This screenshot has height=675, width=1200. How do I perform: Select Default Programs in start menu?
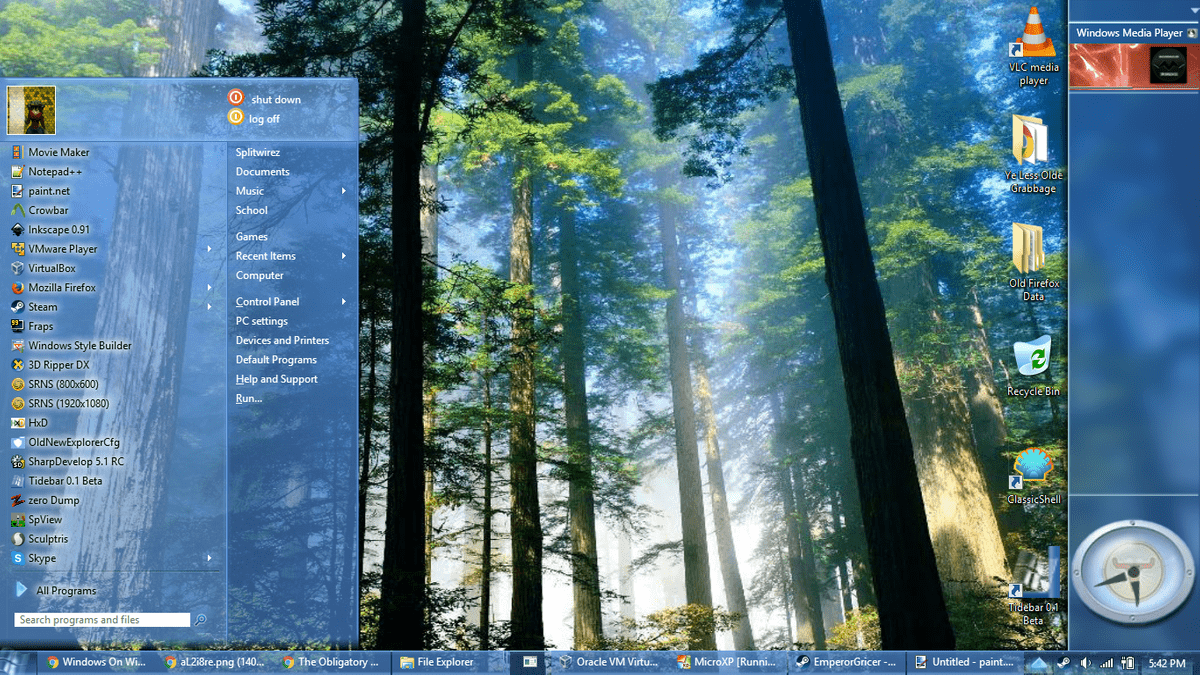(276, 360)
